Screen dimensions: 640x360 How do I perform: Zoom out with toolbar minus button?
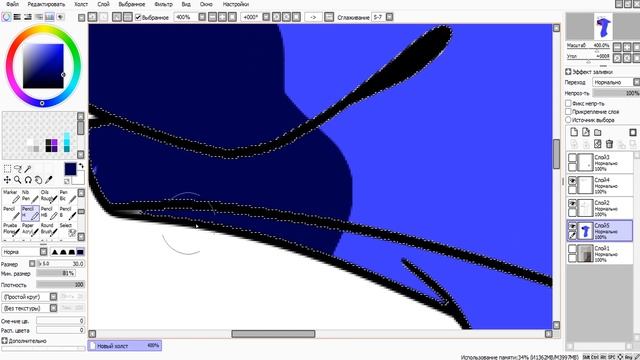tap(212, 17)
